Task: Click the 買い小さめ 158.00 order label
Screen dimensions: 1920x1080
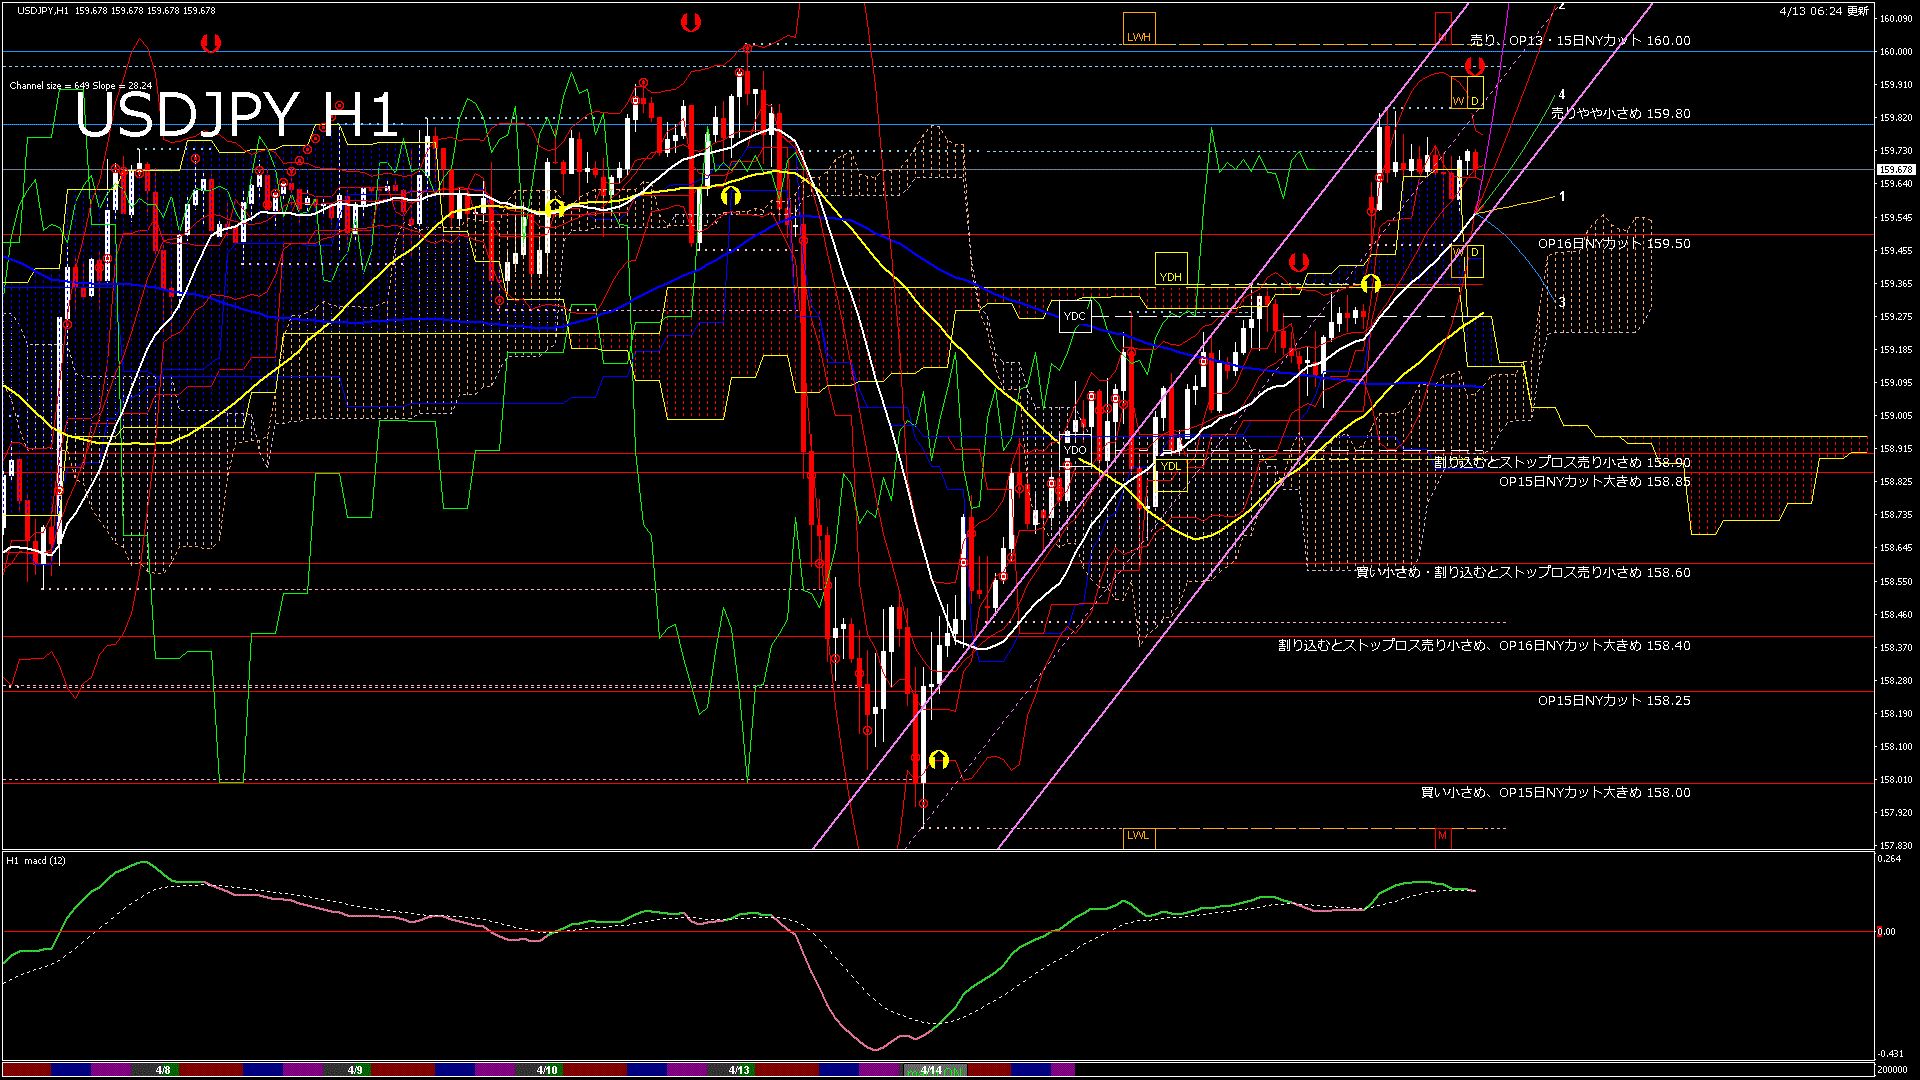Action: point(1555,793)
